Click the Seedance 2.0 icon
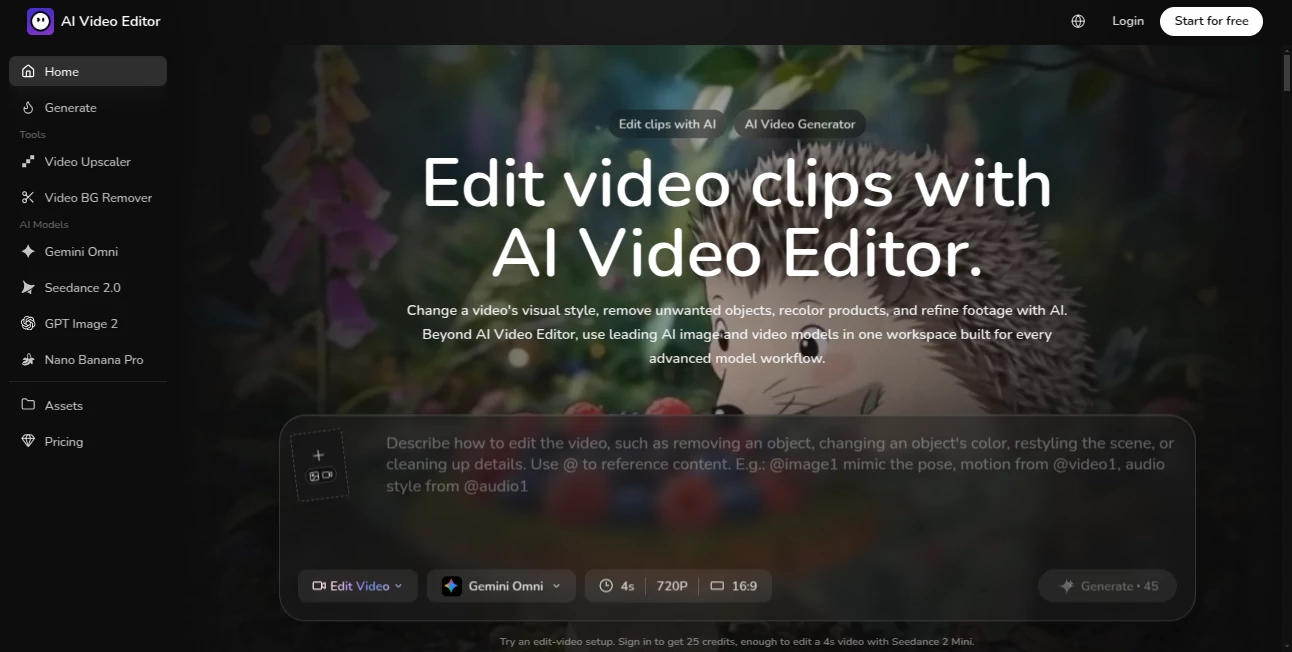The image size is (1292, 652). coord(28,288)
